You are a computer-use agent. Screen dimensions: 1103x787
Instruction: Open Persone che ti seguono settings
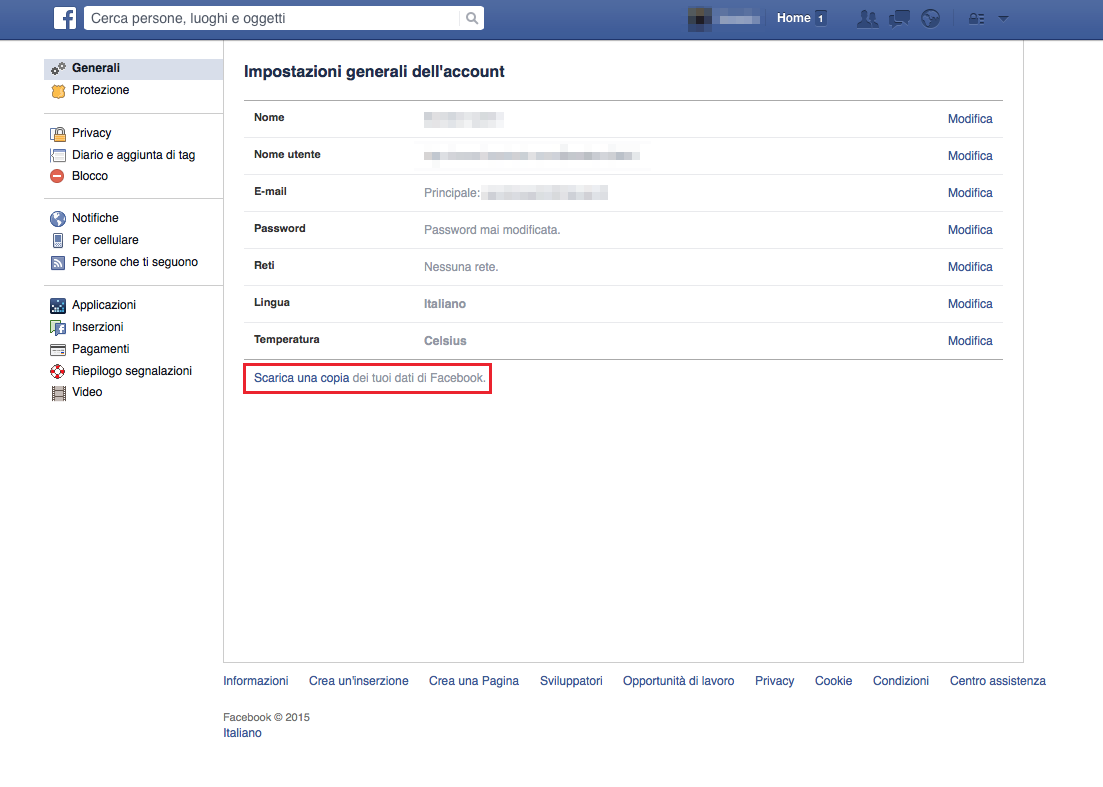coord(135,262)
